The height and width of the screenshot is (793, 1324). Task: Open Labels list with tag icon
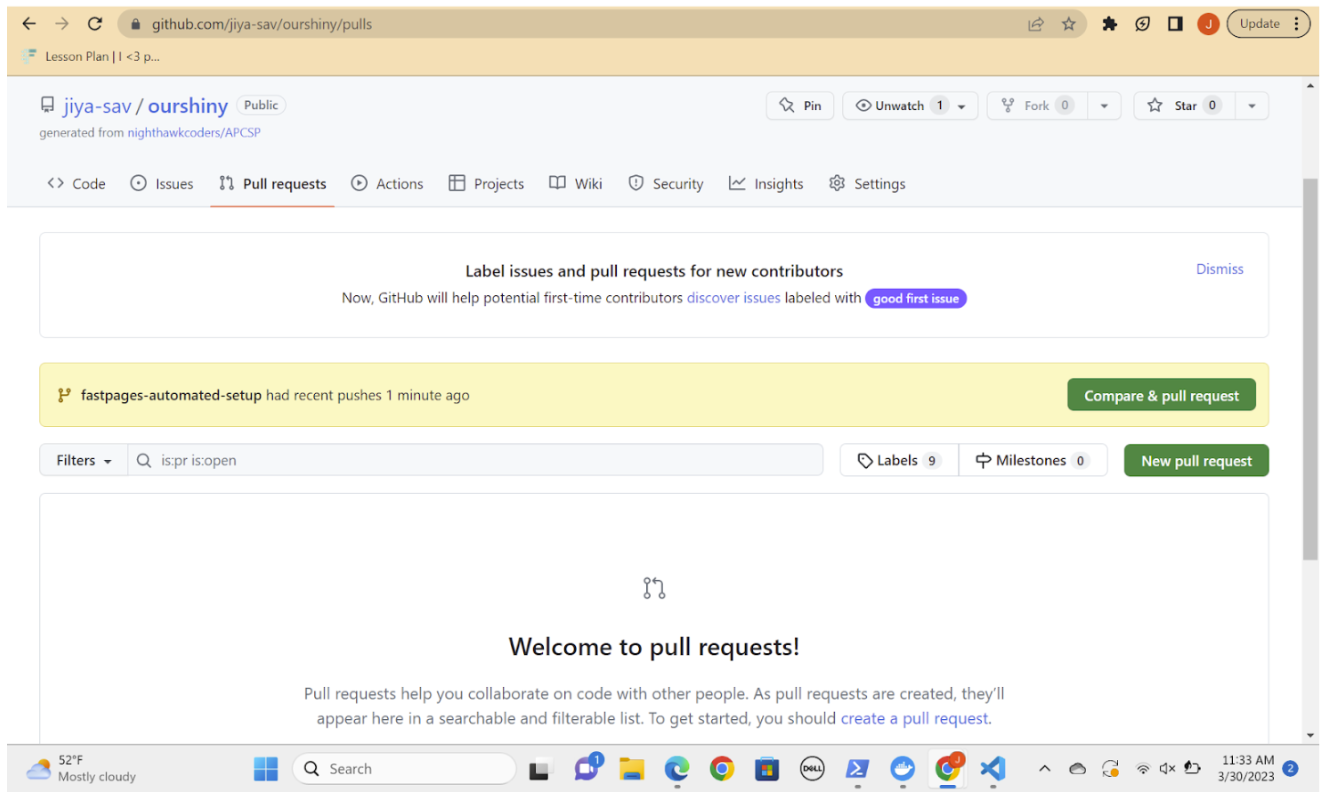click(899, 460)
